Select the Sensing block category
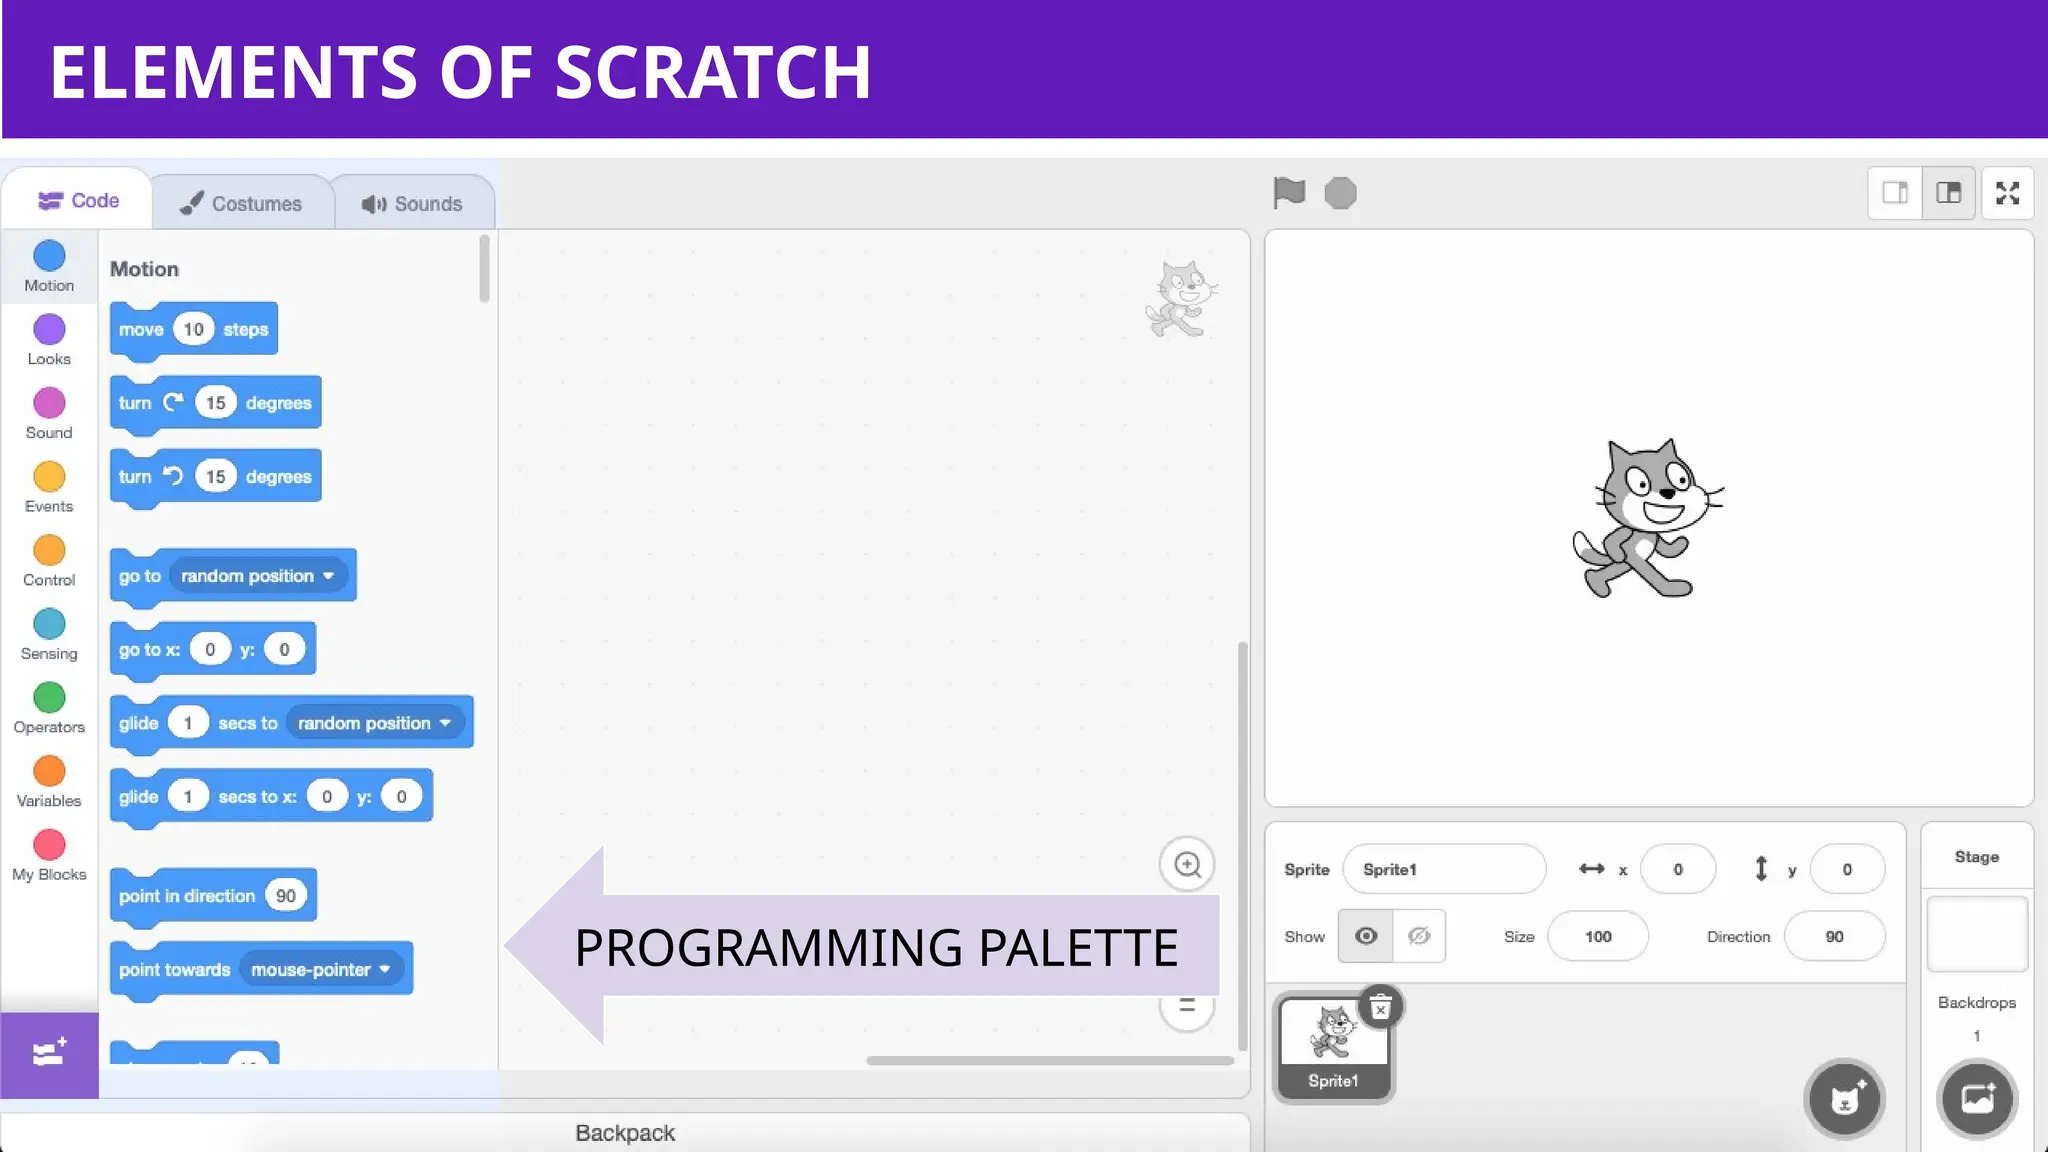Image resolution: width=2048 pixels, height=1152 pixels. [49, 635]
